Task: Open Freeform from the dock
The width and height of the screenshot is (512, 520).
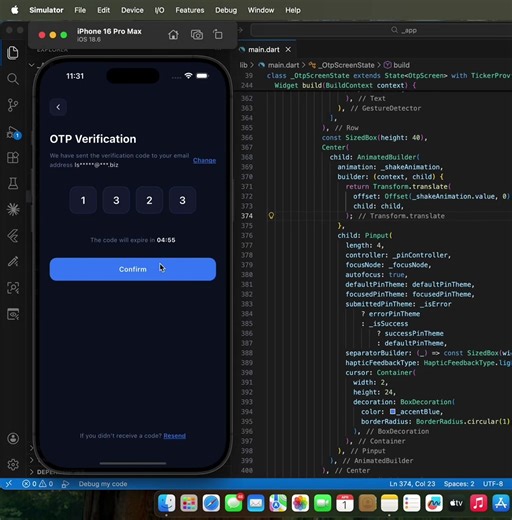Action: tap(434, 503)
